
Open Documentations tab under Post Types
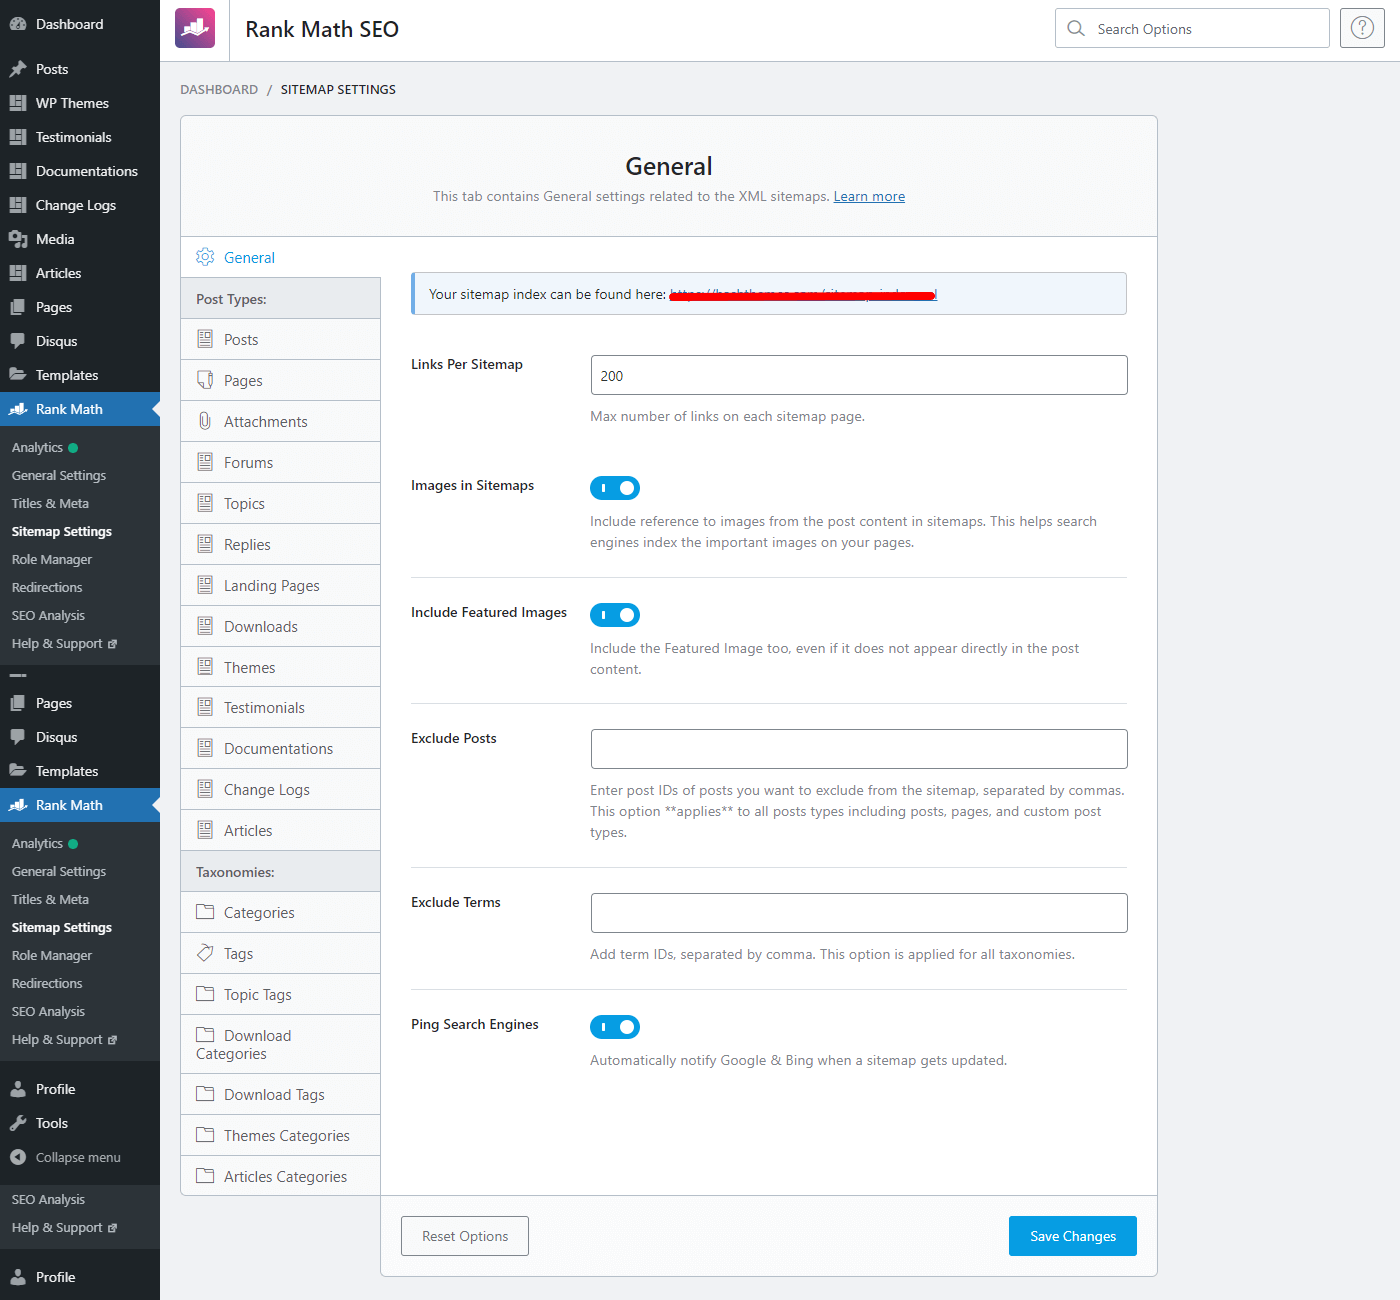click(x=281, y=748)
